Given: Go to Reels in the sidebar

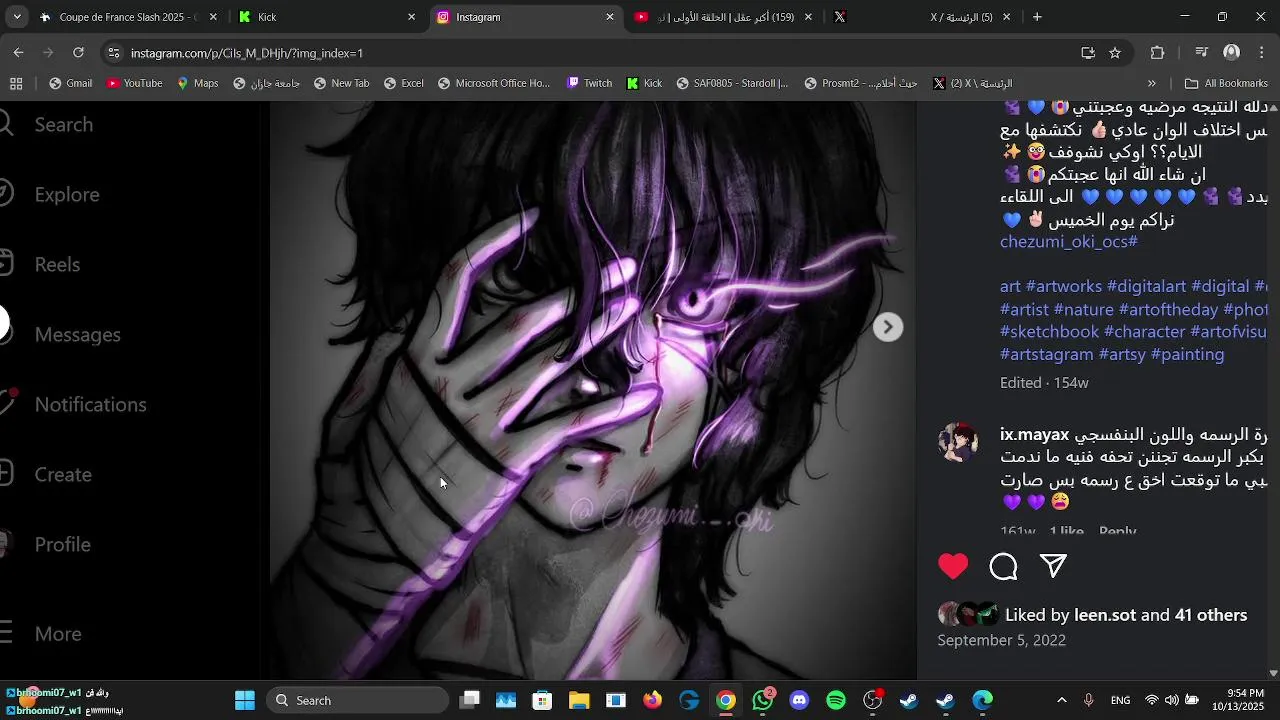Looking at the screenshot, I should tap(57, 264).
